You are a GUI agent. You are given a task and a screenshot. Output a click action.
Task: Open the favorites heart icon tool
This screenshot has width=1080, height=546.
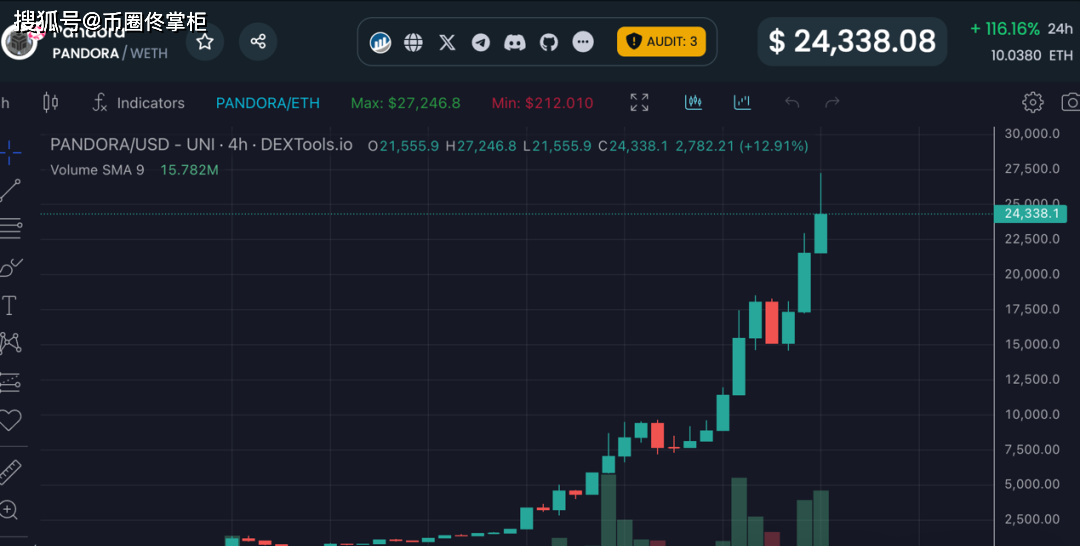click(x=10, y=420)
